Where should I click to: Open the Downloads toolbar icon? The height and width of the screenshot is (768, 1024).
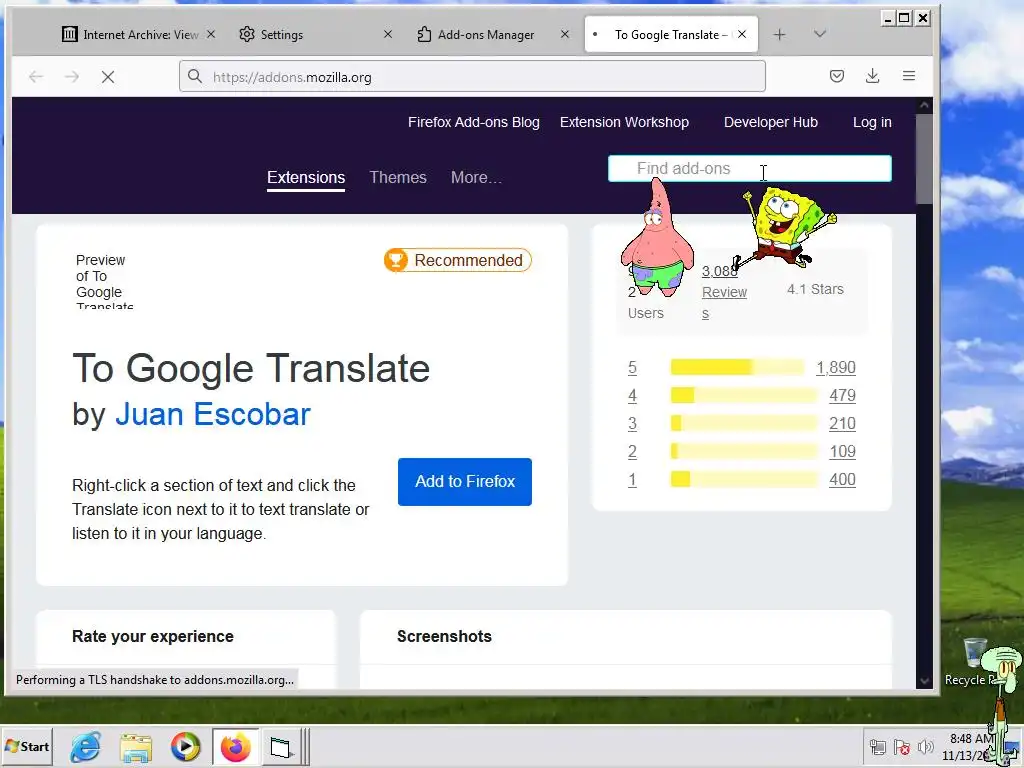pyautogui.click(x=872, y=76)
